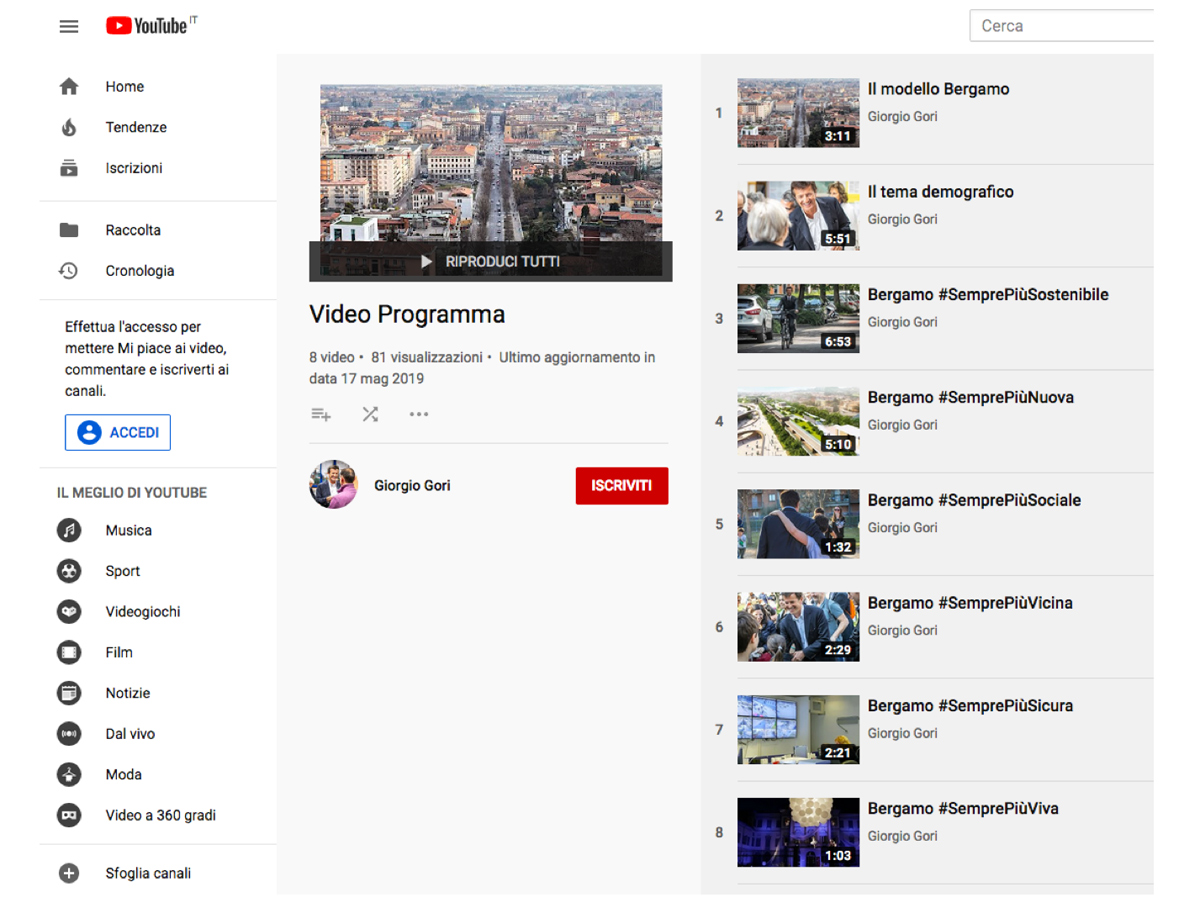
Task: Click the ACCEDI sign-in button
Action: [x=118, y=433]
